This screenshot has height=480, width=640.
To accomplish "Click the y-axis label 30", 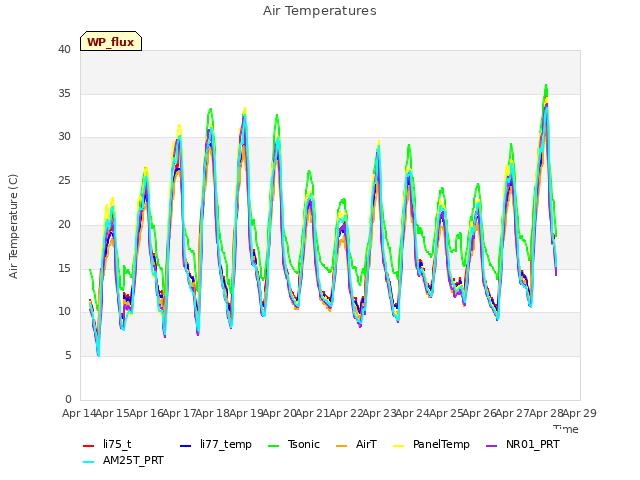I will (64, 137).
